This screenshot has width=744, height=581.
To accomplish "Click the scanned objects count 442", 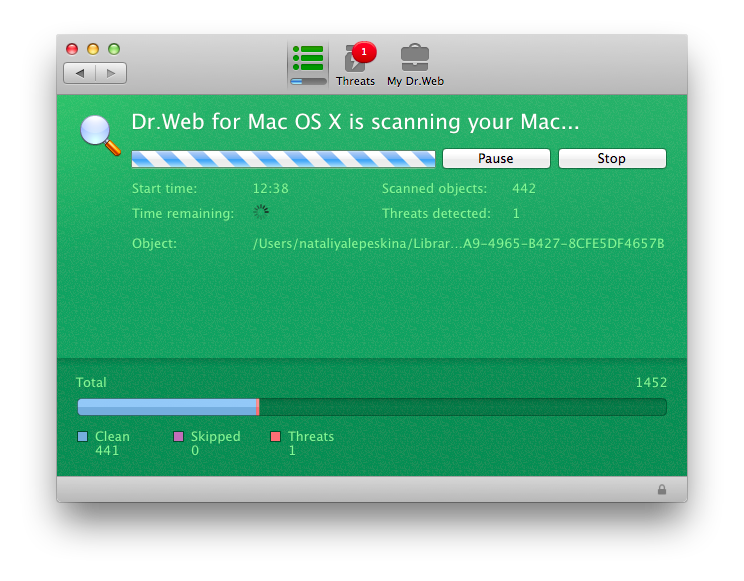I will (524, 188).
